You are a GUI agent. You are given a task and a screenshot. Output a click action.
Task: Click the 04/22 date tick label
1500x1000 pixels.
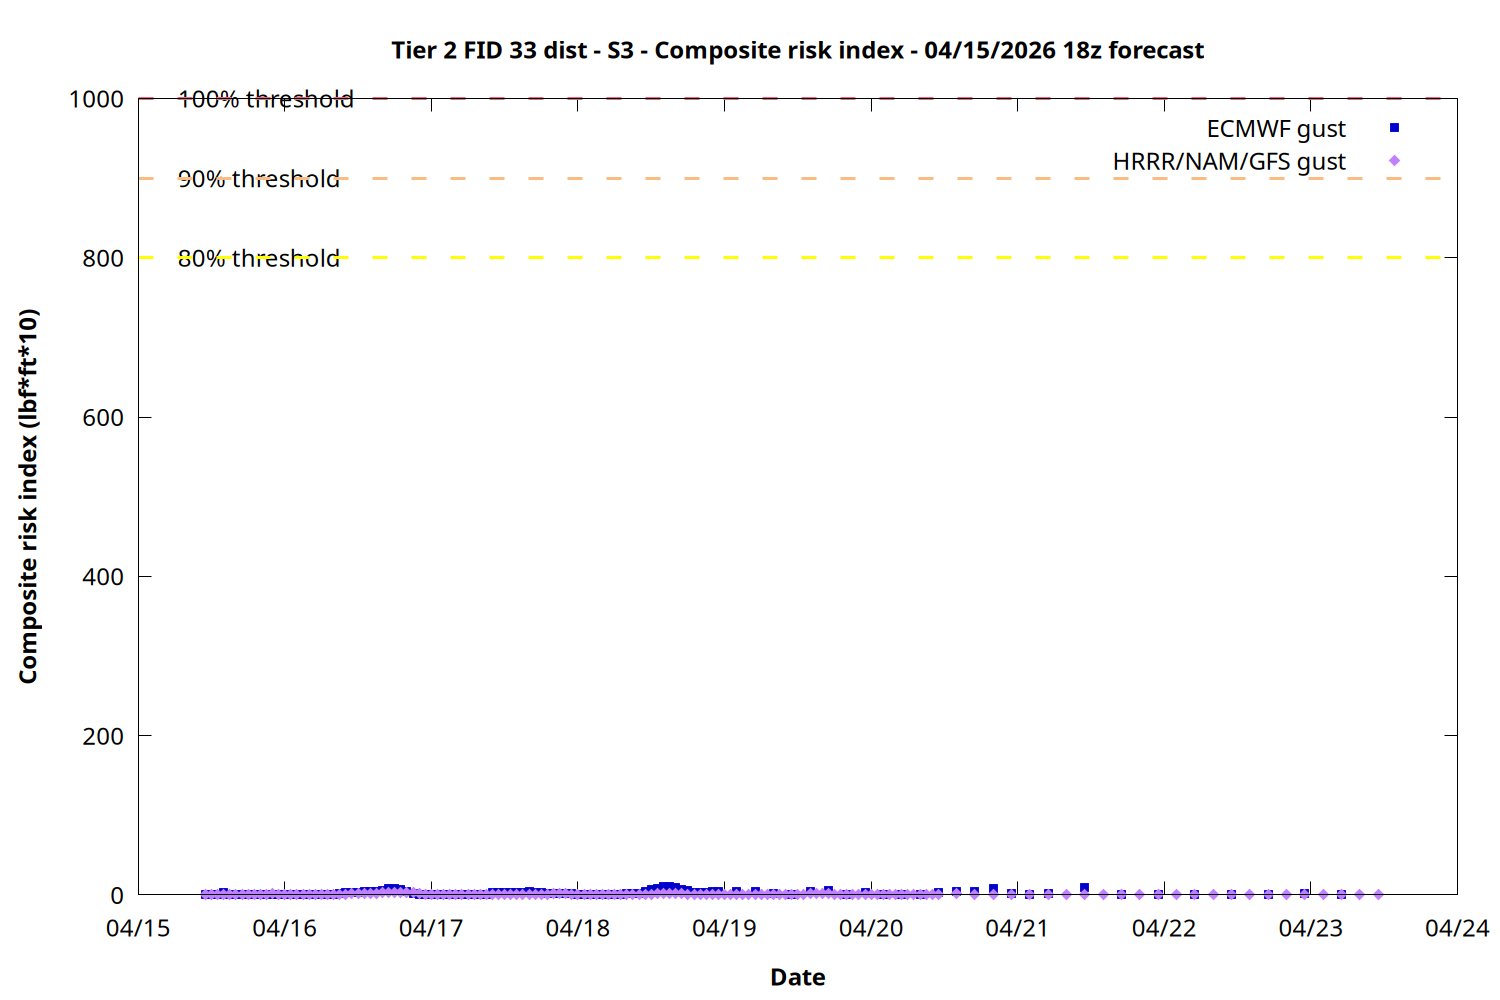tap(1164, 929)
